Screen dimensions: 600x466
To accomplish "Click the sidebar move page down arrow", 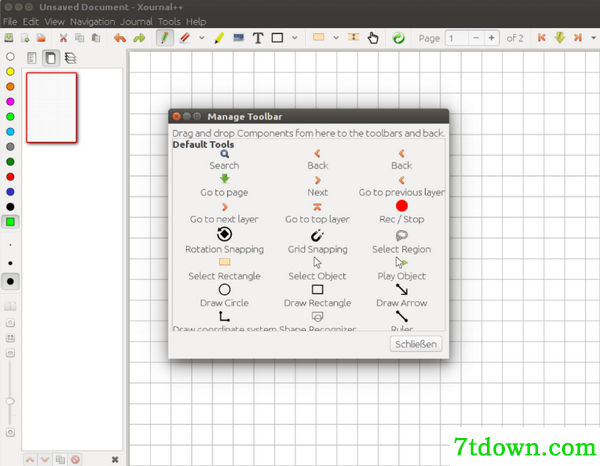I will tap(45, 459).
